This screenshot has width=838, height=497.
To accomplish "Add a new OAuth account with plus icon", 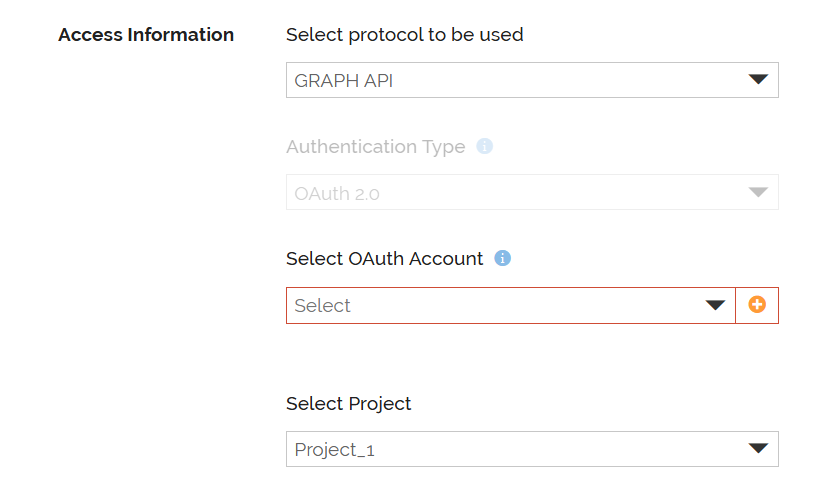I will tap(757, 305).
